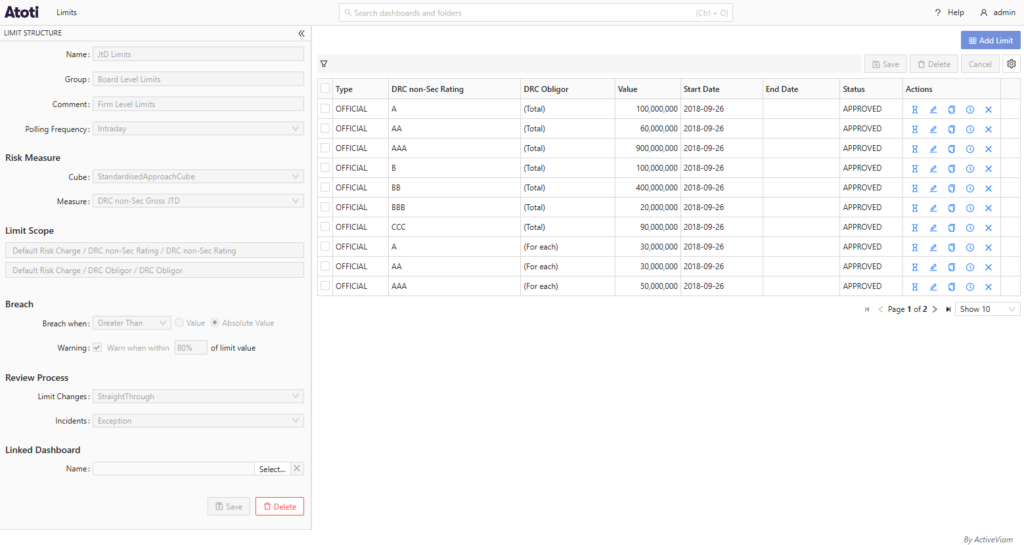Click the hourglass icon in the B (Total) row

pos(915,168)
